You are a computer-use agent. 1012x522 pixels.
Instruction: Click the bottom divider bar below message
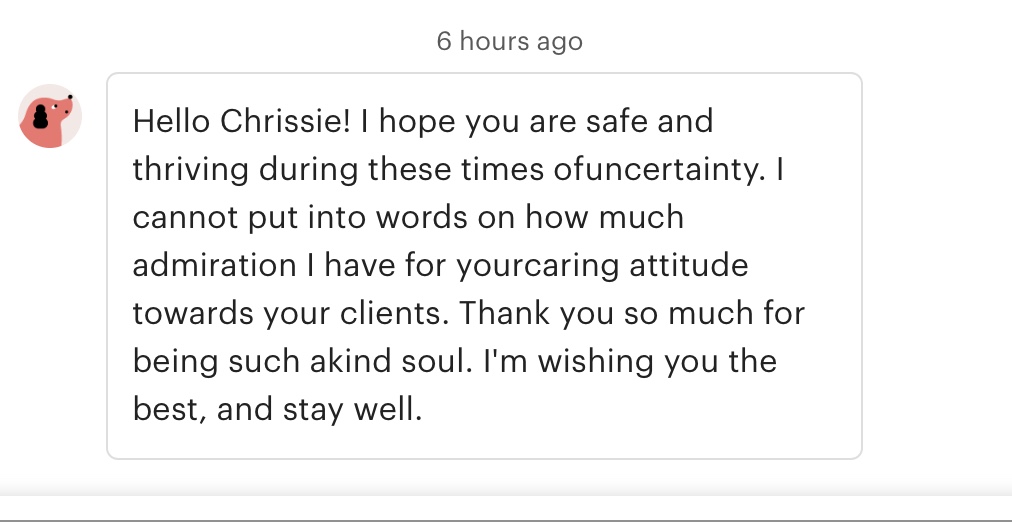click(x=506, y=508)
